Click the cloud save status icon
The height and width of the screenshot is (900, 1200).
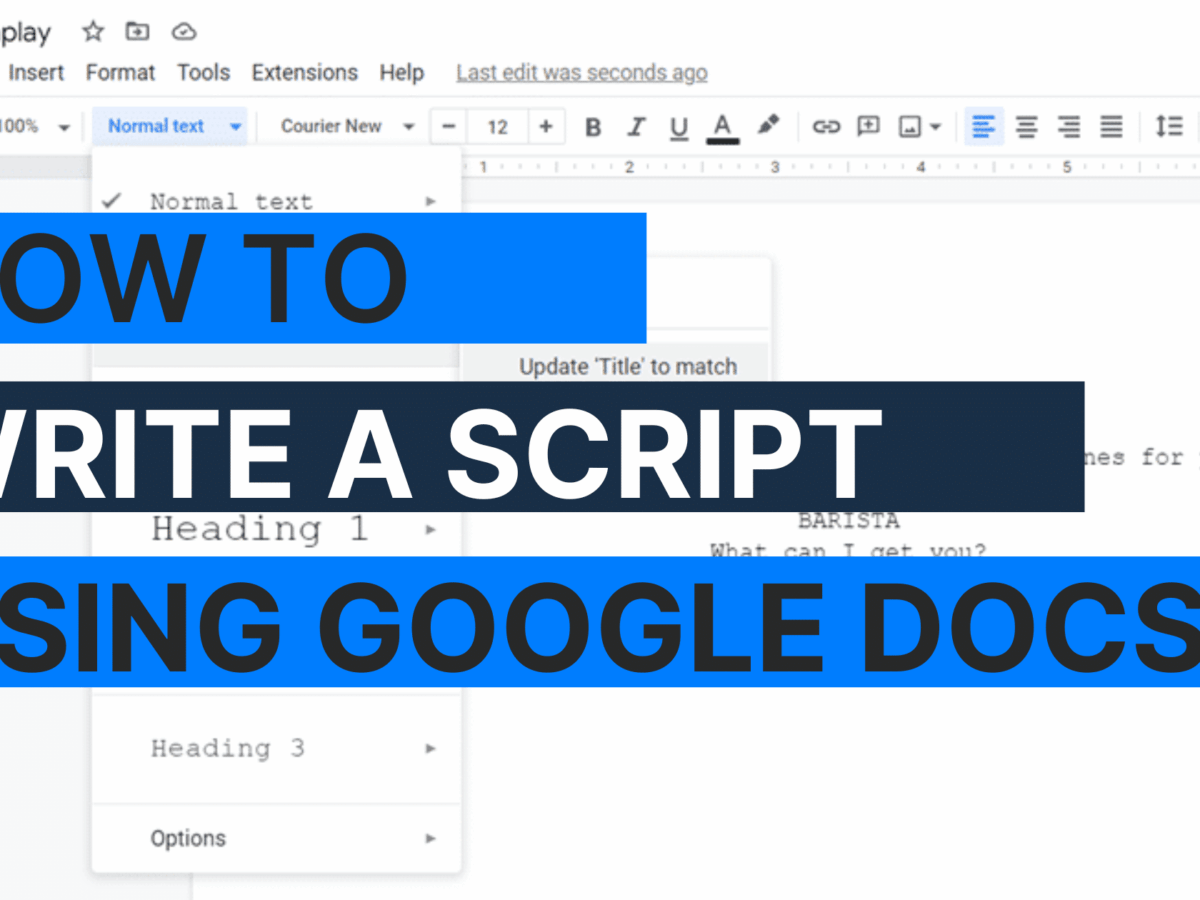[x=183, y=32]
